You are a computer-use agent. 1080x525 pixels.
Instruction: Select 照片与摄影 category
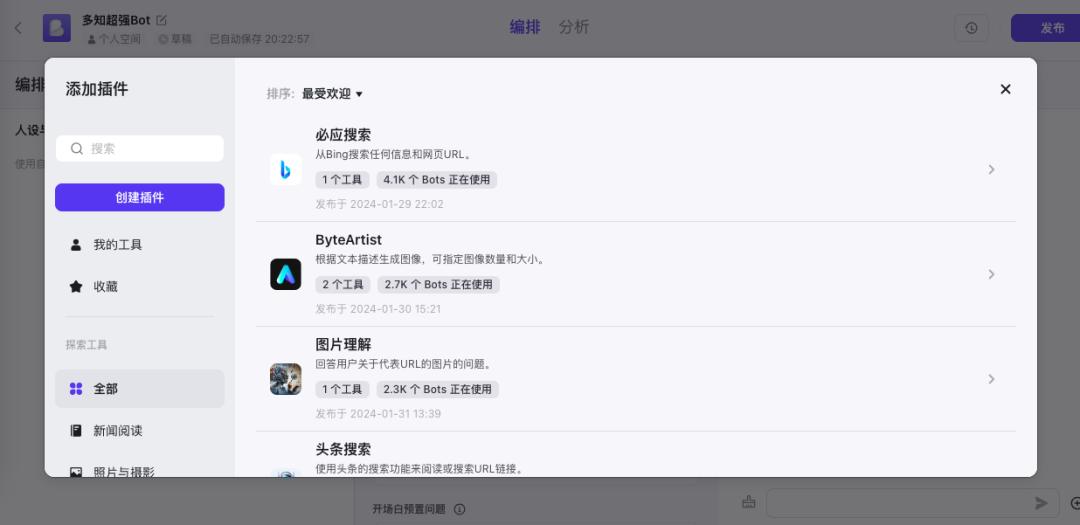(140, 471)
